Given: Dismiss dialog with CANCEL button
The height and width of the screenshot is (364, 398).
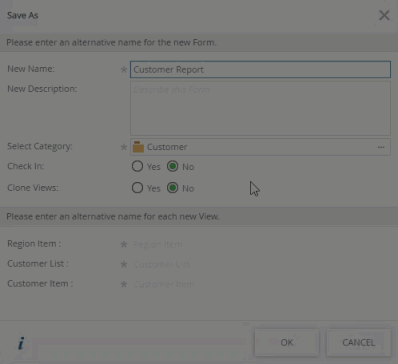Looking at the screenshot, I should (x=358, y=342).
